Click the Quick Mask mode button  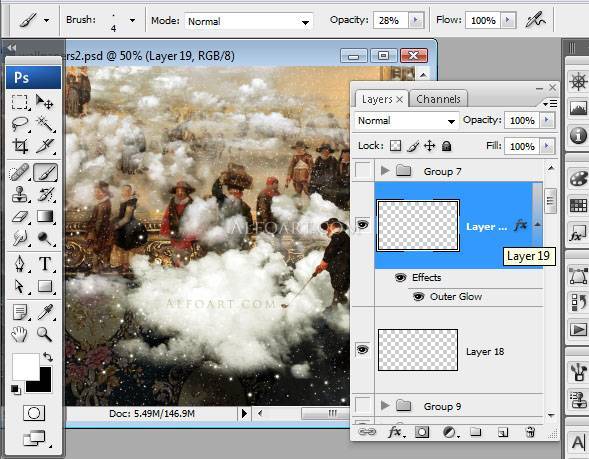34,413
